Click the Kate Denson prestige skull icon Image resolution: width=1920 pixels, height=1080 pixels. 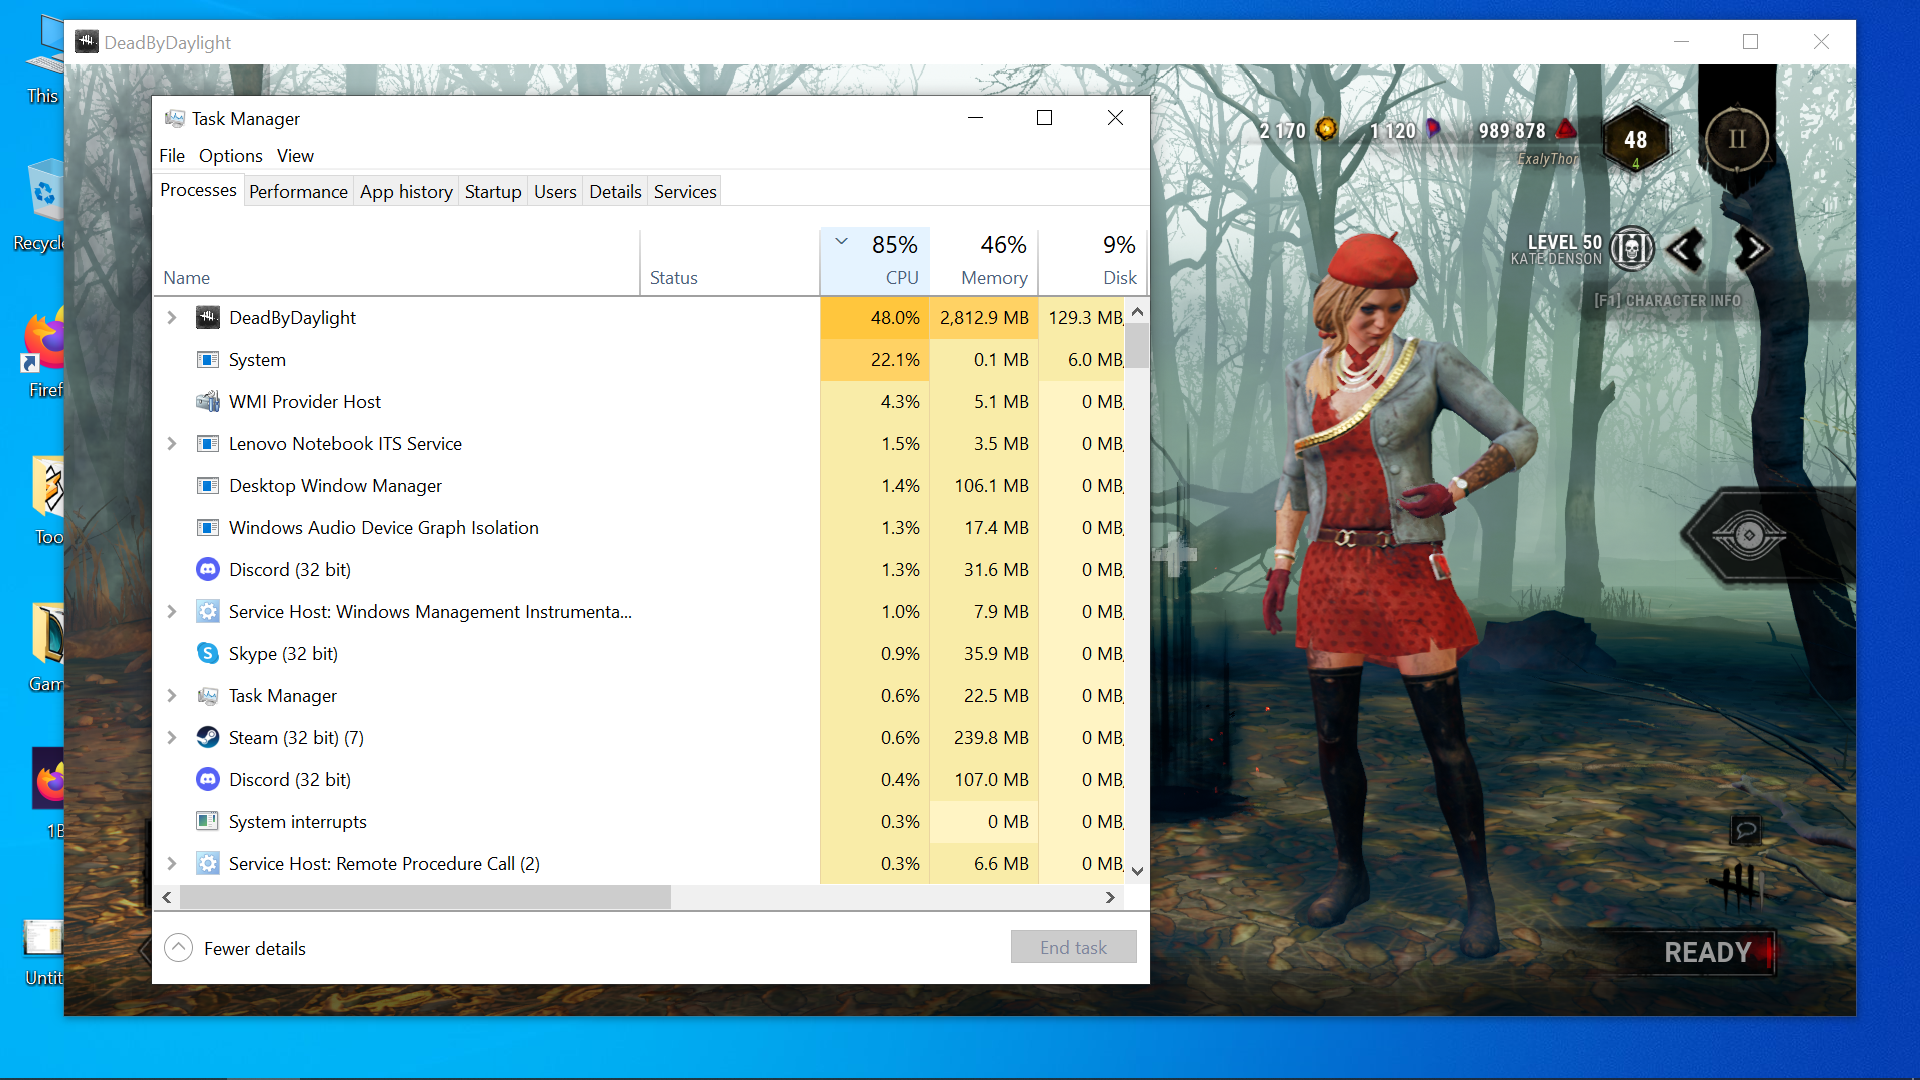coord(1632,249)
